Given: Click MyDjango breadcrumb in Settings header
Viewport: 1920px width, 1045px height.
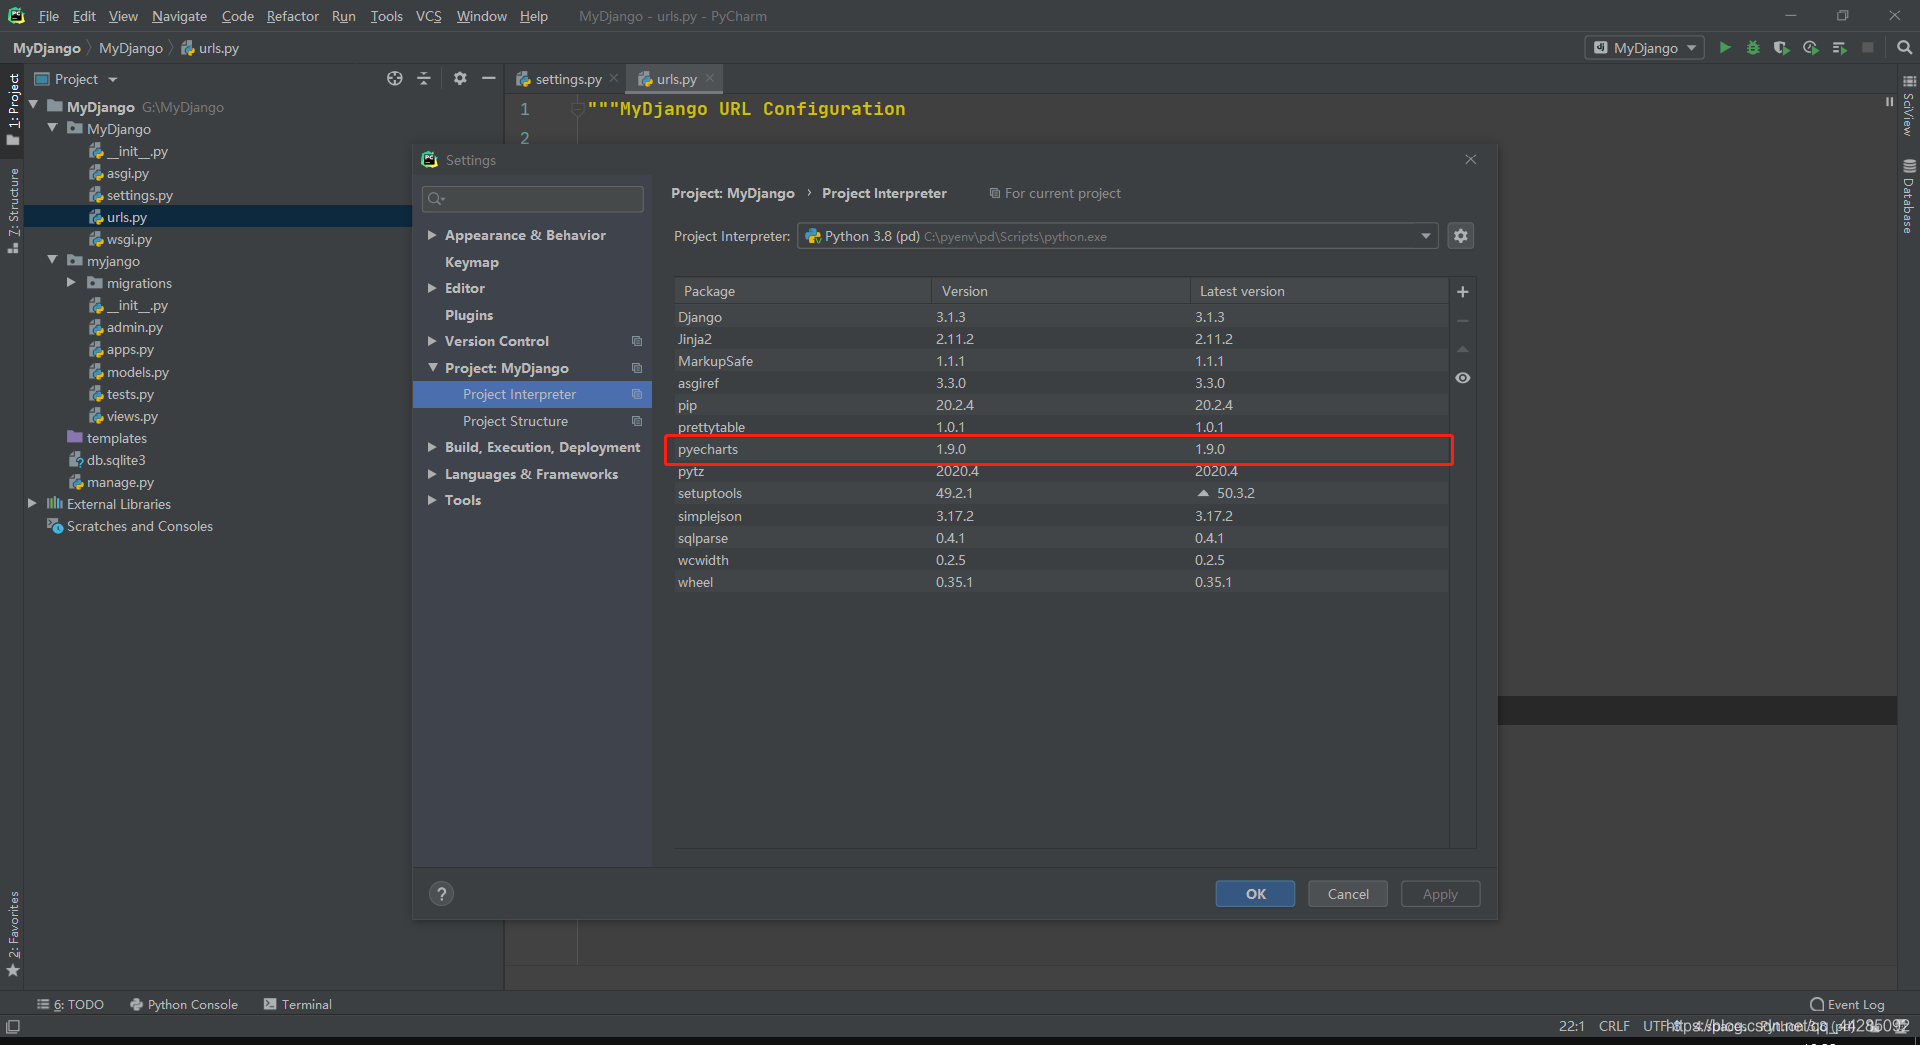Looking at the screenshot, I should (x=733, y=193).
